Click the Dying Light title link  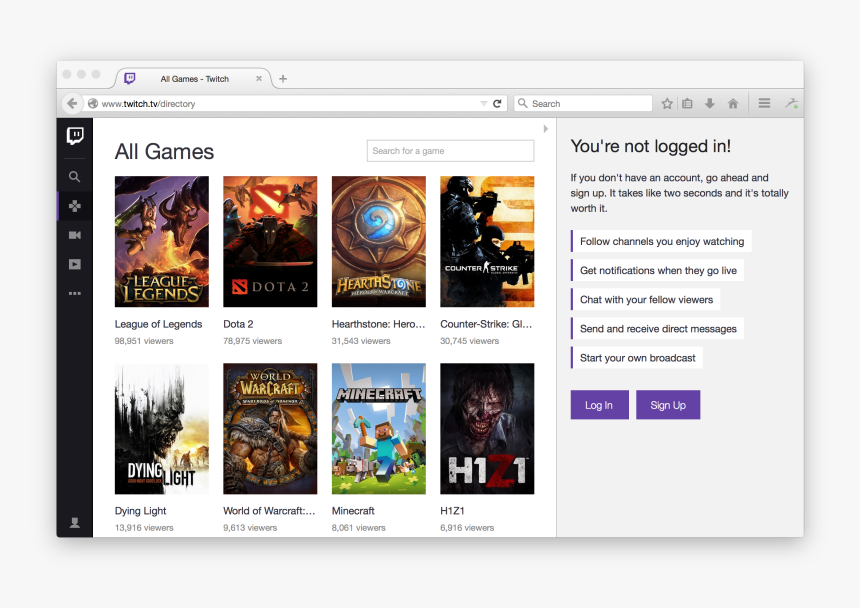(x=140, y=511)
